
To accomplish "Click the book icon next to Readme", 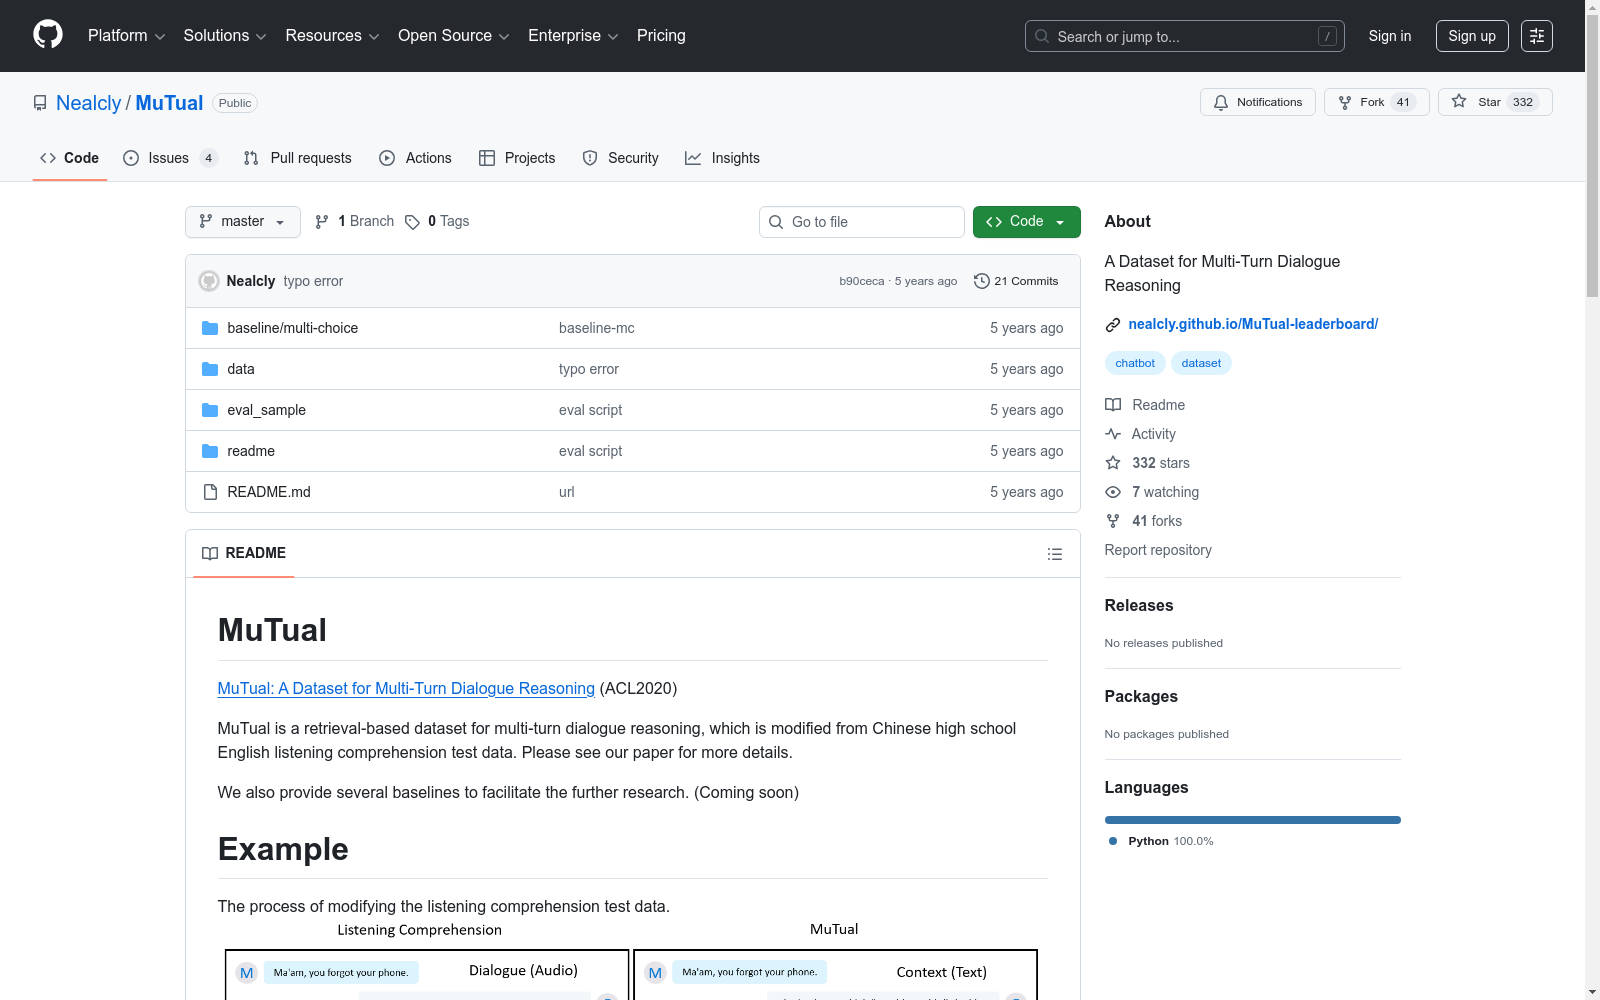I will click(1113, 405).
